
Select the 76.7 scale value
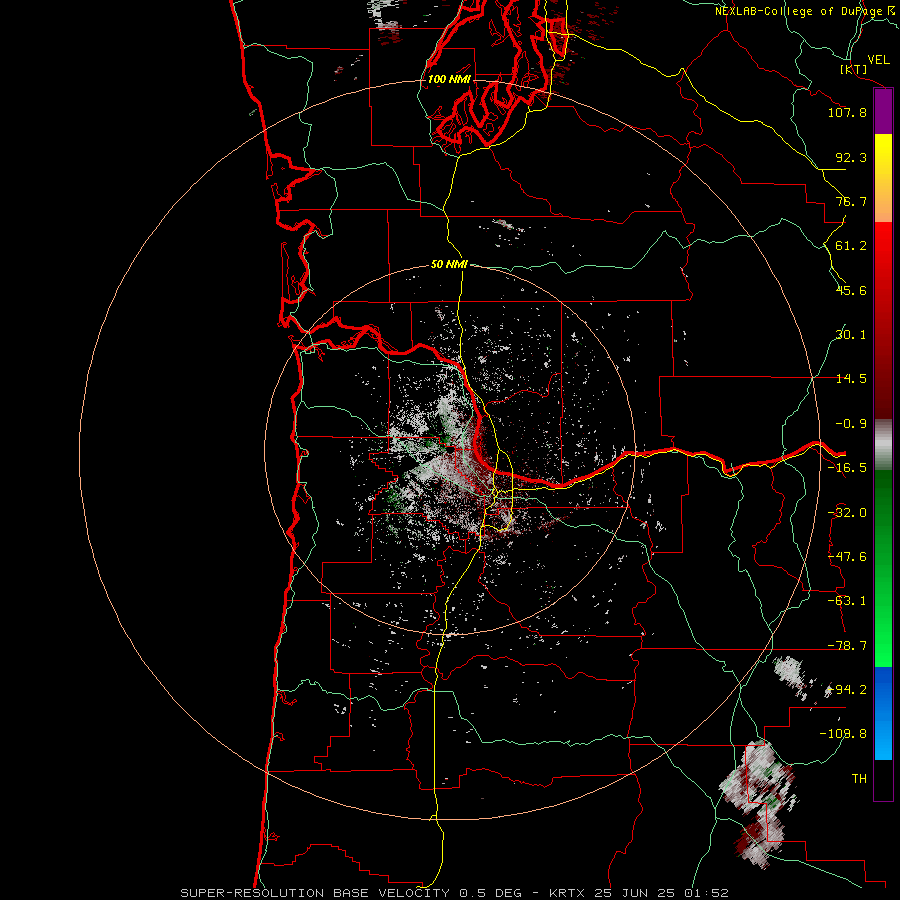coord(851,201)
